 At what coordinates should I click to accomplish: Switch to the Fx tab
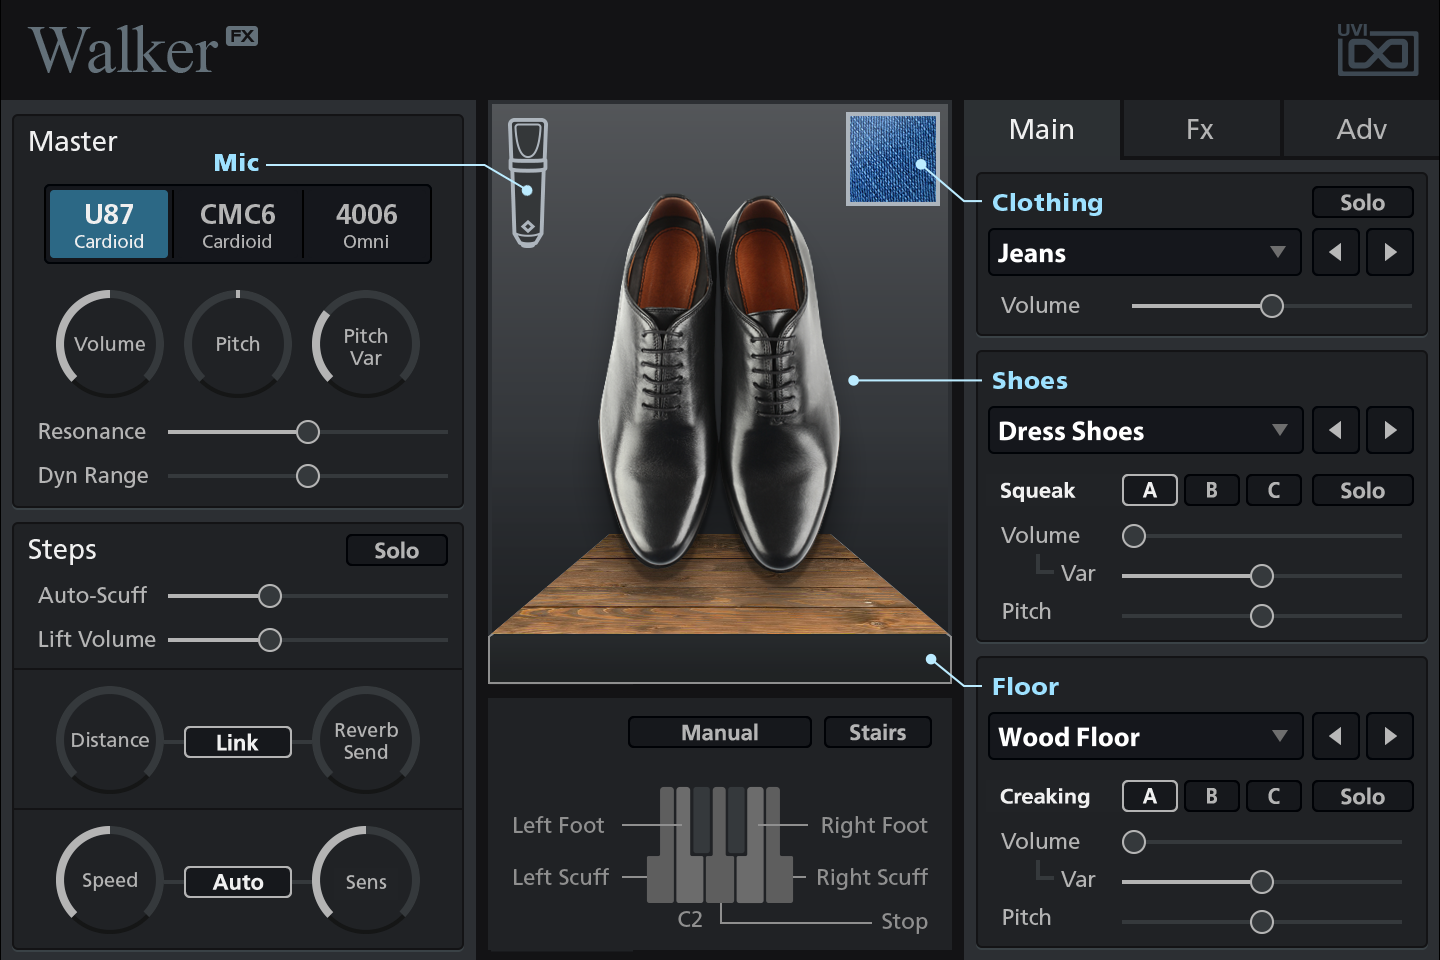1200,130
